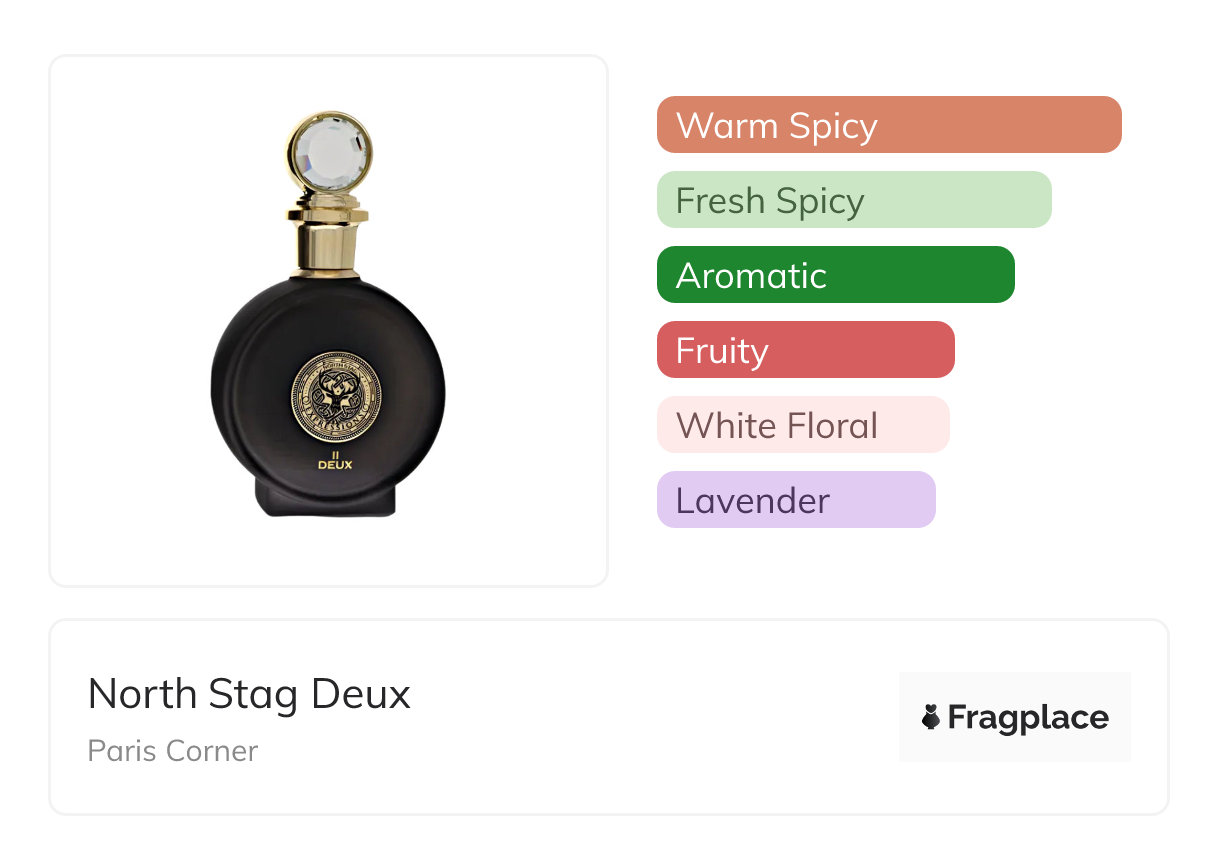
Task: Pick the red Fruity accord bar
Action: (805, 350)
